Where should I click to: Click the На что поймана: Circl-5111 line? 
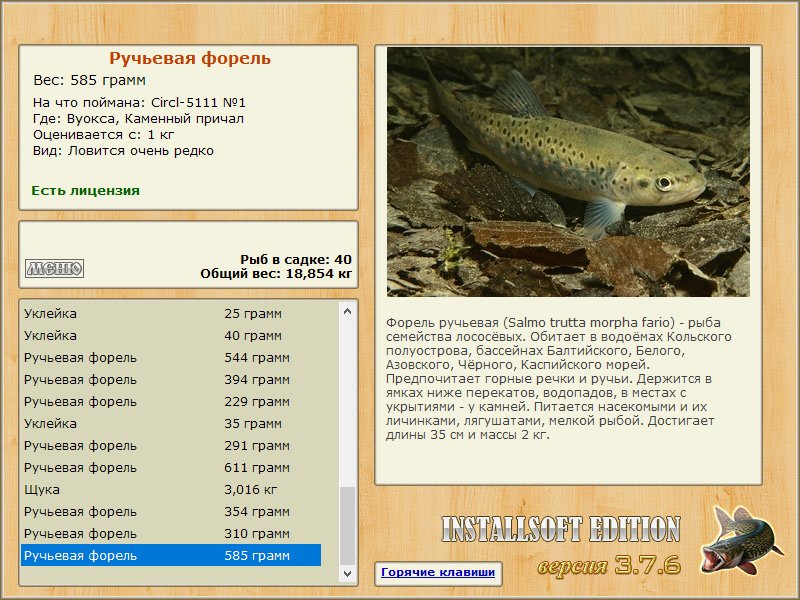tap(139, 103)
